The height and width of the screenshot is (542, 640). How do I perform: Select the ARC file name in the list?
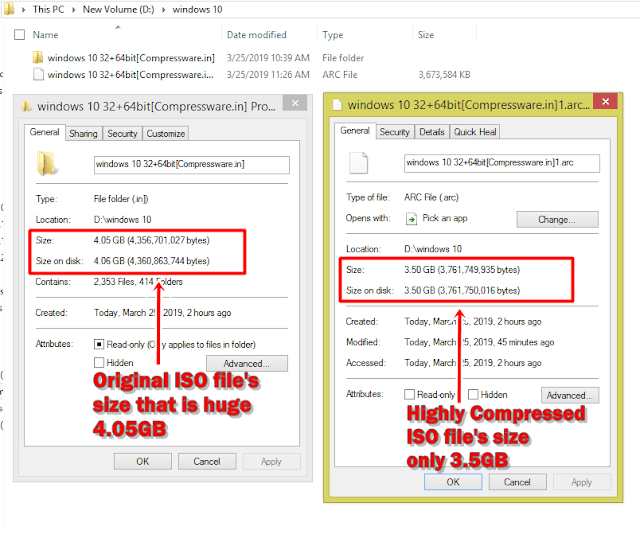pyautogui.click(x=131, y=75)
